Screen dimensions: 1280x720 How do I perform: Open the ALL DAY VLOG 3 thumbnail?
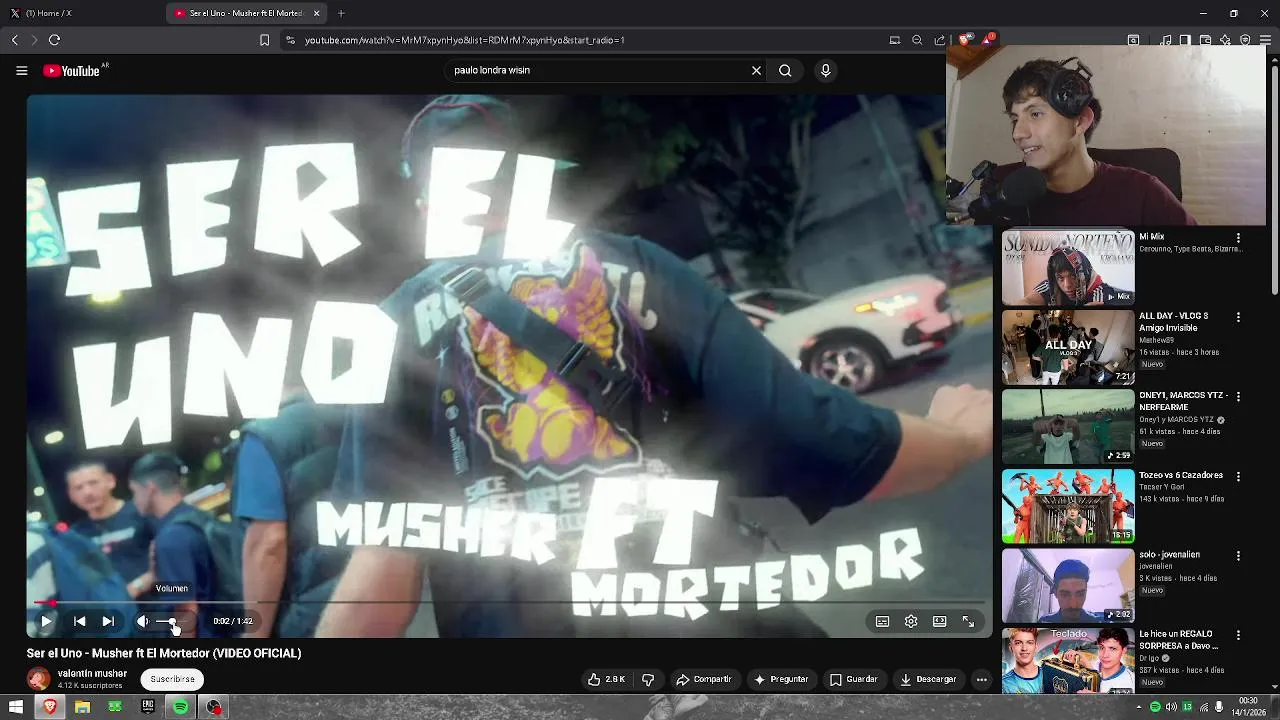coord(1068,347)
